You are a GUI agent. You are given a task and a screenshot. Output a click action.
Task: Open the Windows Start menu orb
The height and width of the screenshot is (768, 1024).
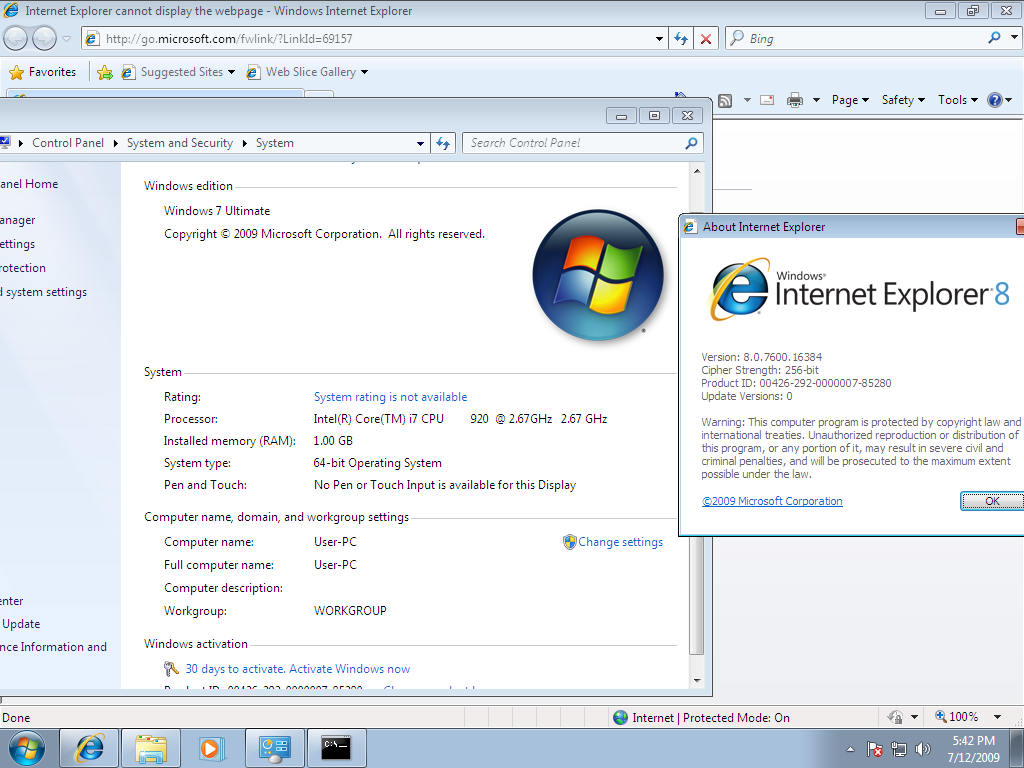click(27, 748)
